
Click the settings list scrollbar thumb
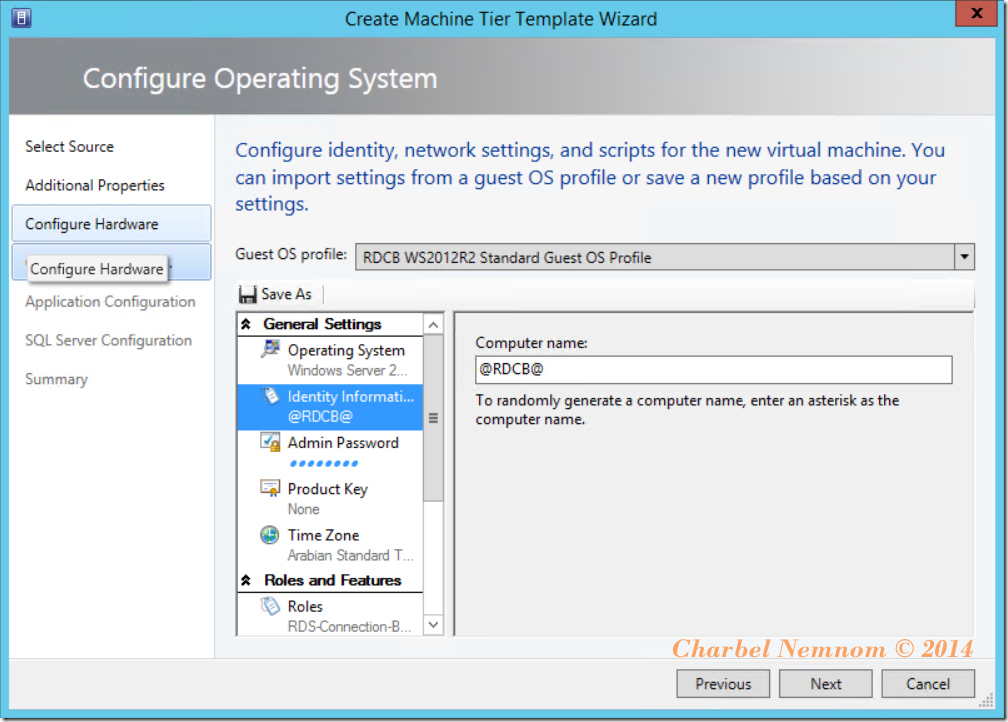tap(433, 418)
